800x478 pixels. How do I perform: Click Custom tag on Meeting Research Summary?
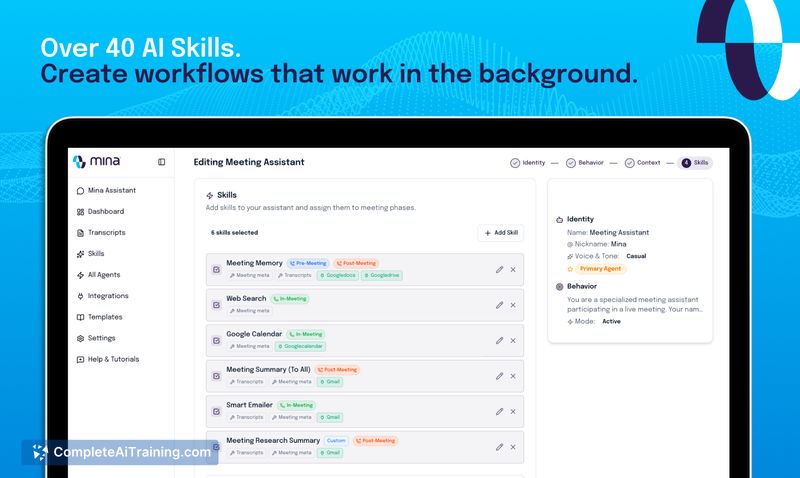point(336,441)
